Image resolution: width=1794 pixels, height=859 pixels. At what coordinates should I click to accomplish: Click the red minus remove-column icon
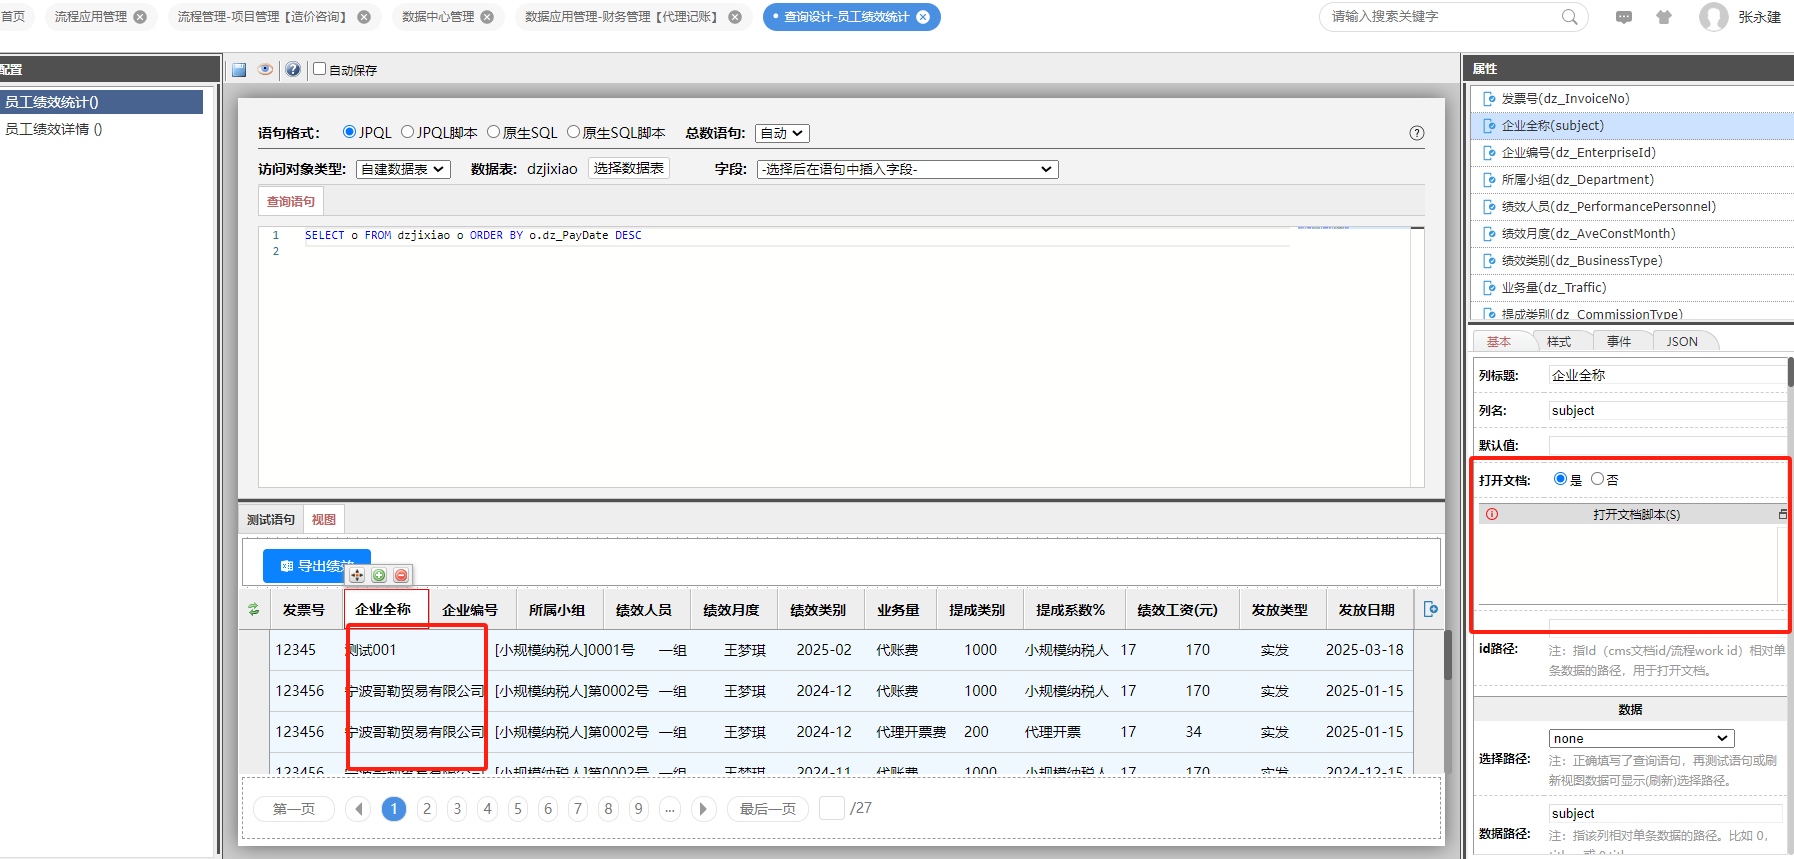point(401,575)
